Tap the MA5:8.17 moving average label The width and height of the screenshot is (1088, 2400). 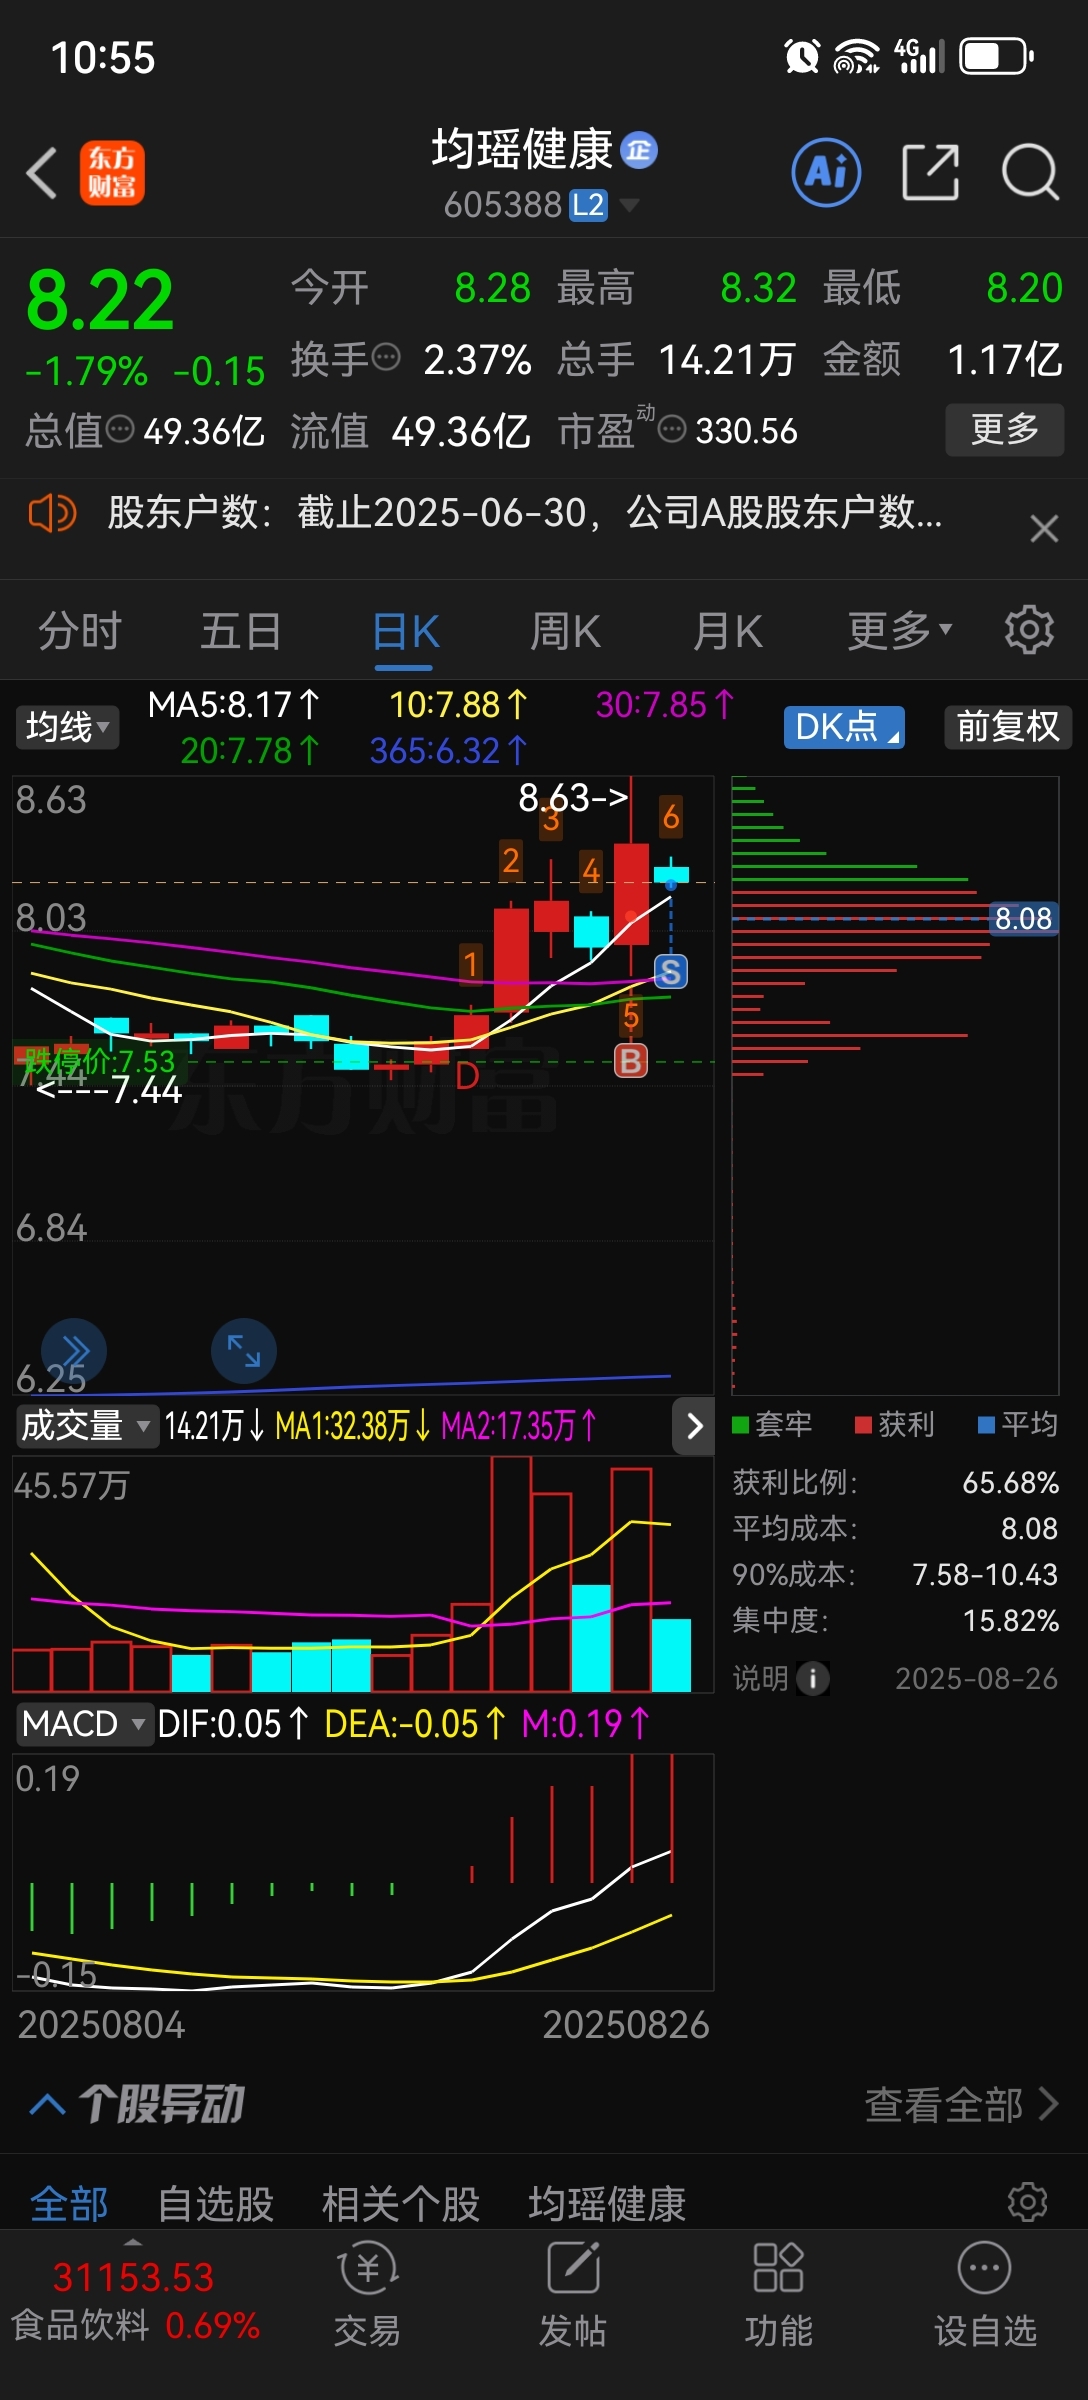(234, 705)
